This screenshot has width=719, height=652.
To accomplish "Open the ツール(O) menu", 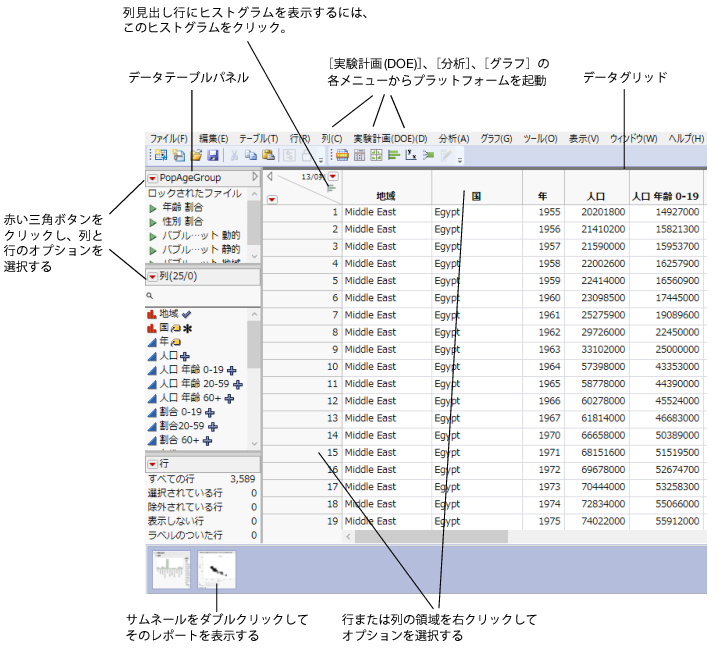I will pos(541,138).
